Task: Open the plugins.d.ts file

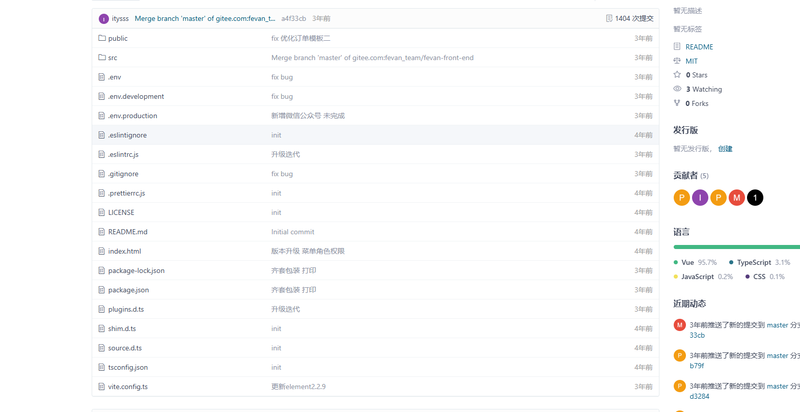Action: (126, 309)
